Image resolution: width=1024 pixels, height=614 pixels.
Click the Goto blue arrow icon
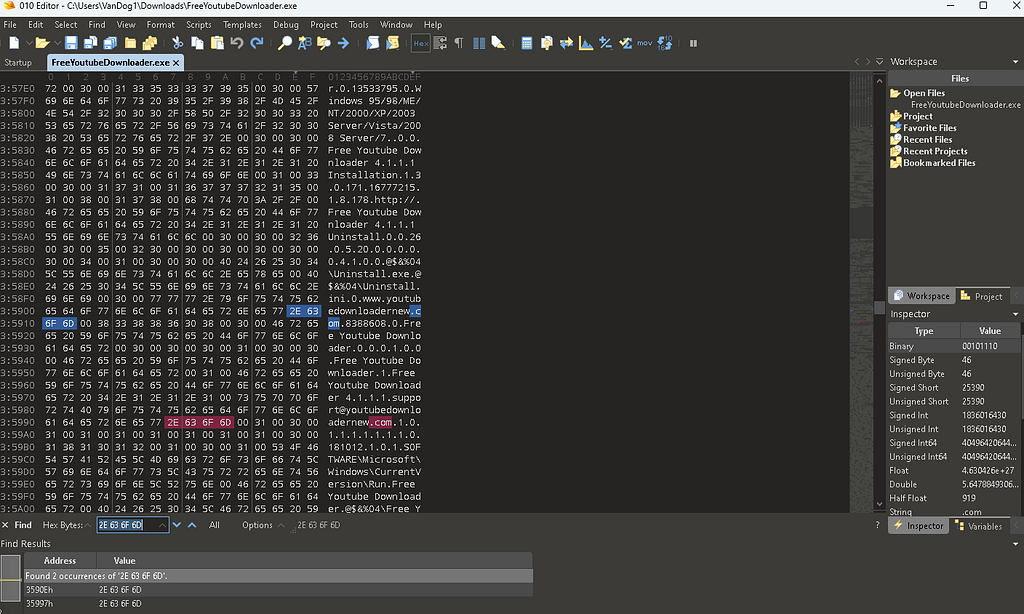tap(343, 43)
